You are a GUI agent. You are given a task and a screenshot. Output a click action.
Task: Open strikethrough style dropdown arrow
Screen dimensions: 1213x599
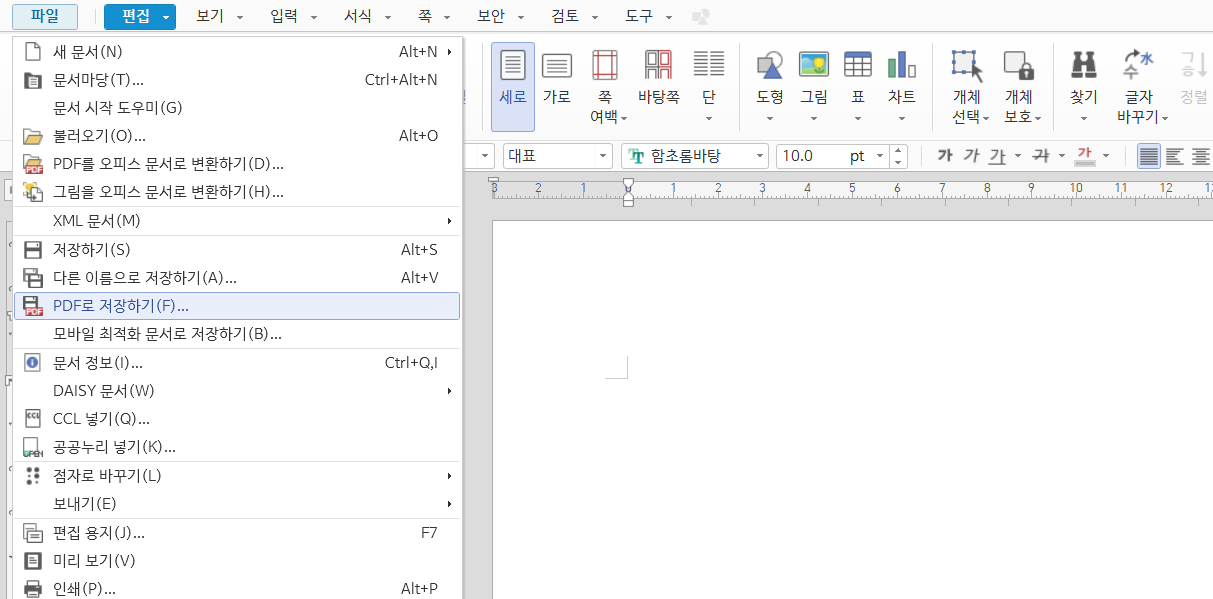click(x=1061, y=156)
